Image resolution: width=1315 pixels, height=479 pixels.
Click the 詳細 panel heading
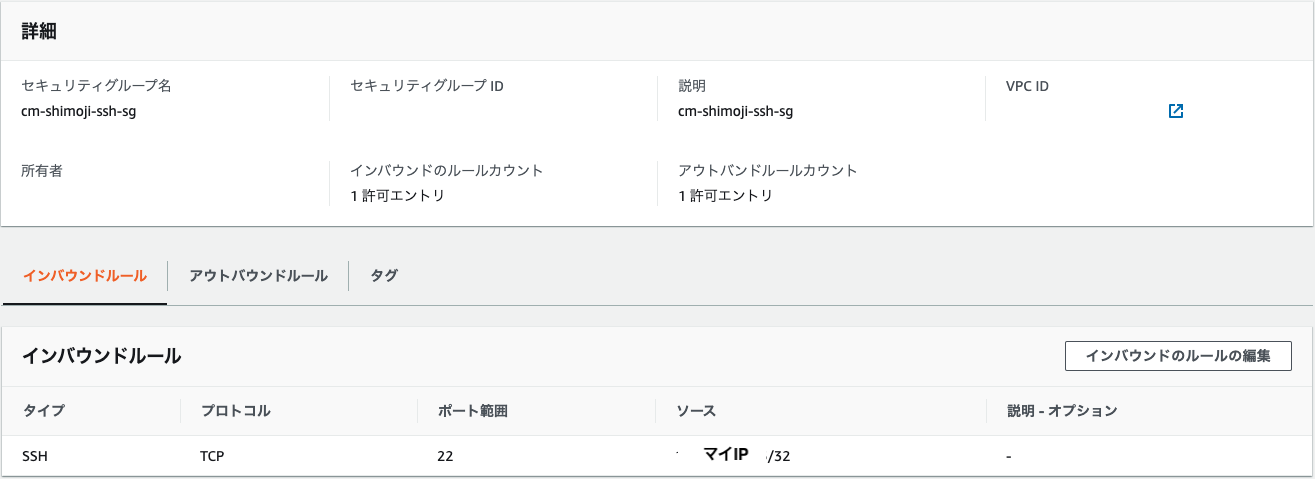(x=39, y=31)
